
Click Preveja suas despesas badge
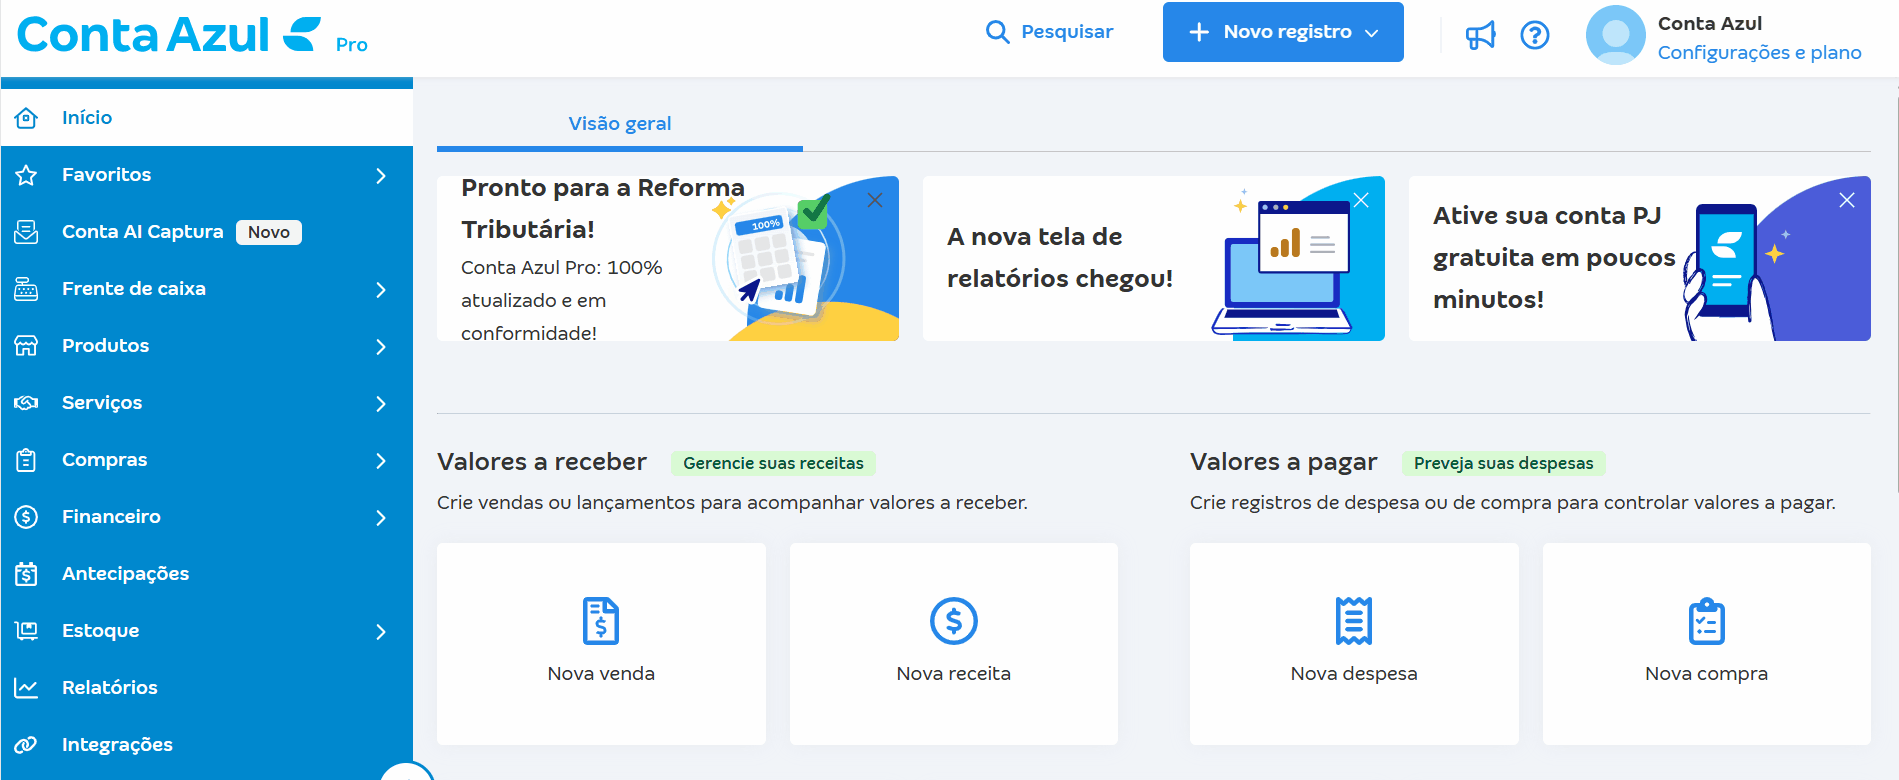(1503, 463)
